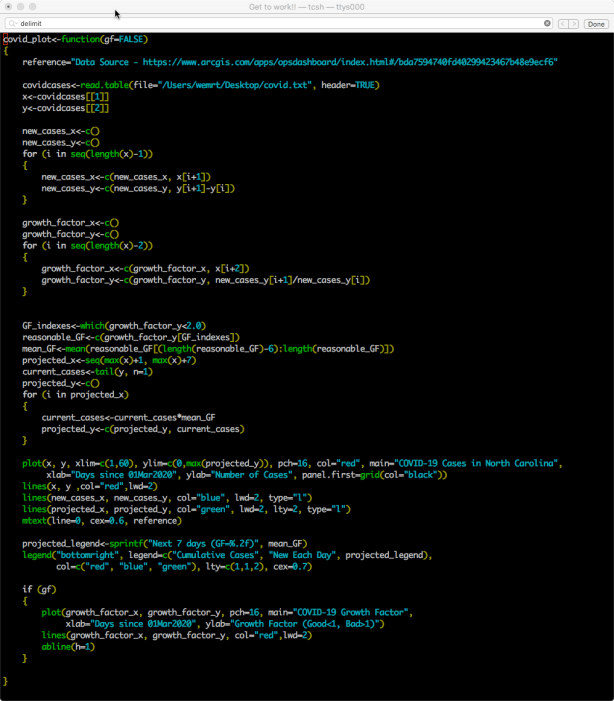The width and height of the screenshot is (614, 701).
Task: Click the 'GF_indexes<-which' line
Action: 114,326
